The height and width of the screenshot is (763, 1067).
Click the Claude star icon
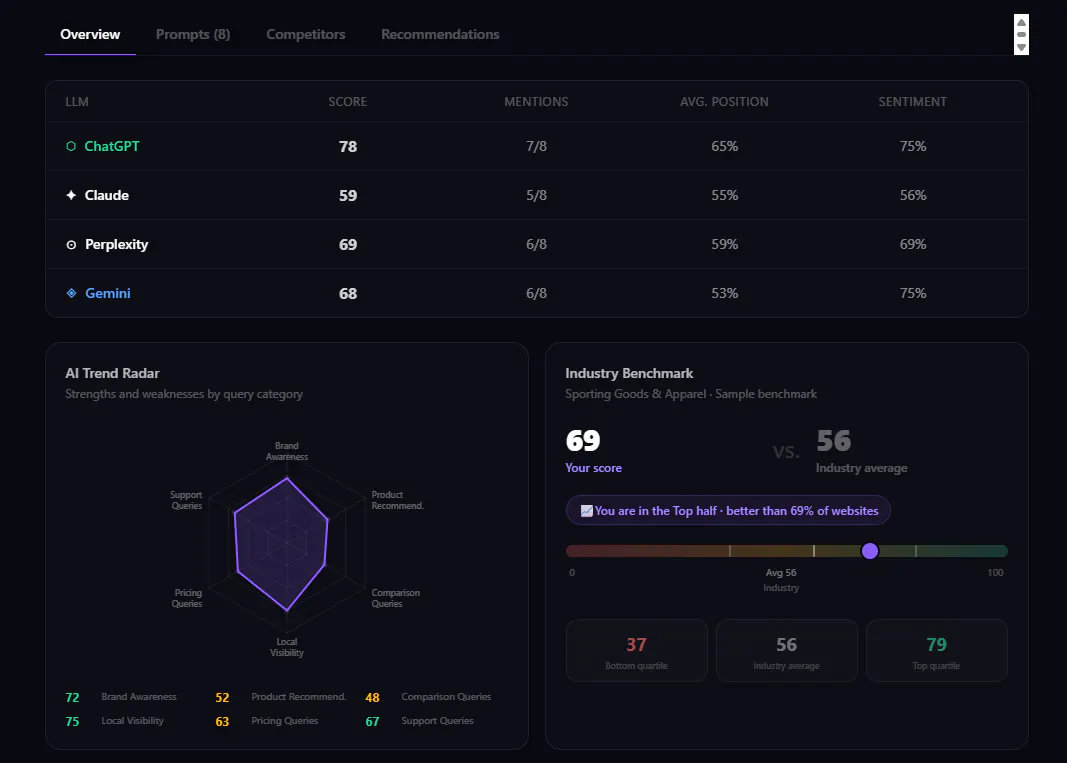point(71,195)
